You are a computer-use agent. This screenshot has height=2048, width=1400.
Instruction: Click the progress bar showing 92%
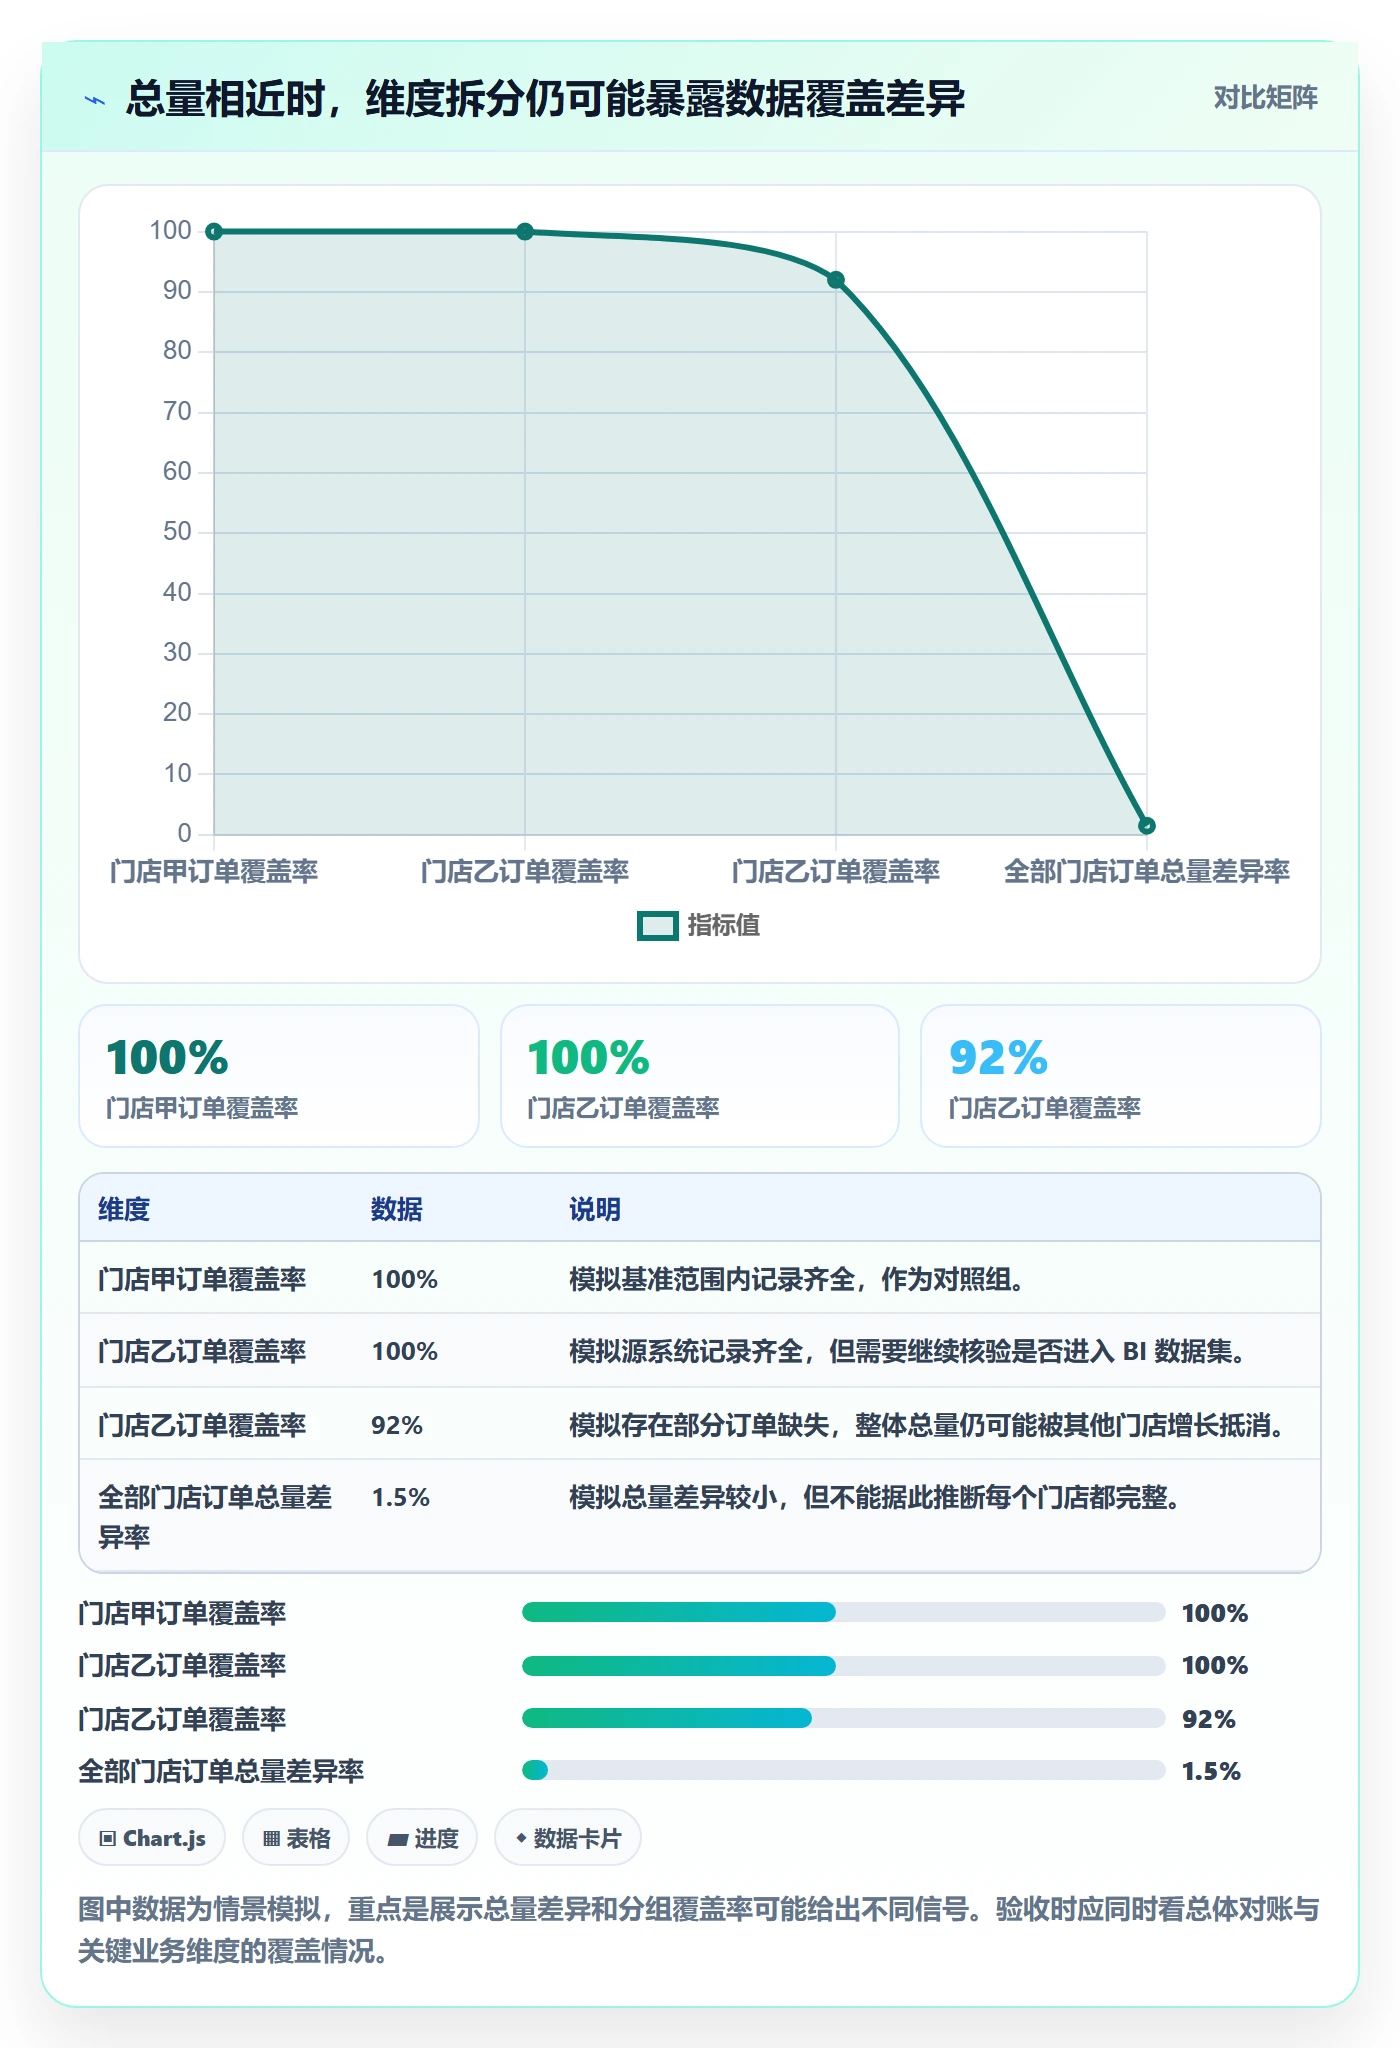843,1718
